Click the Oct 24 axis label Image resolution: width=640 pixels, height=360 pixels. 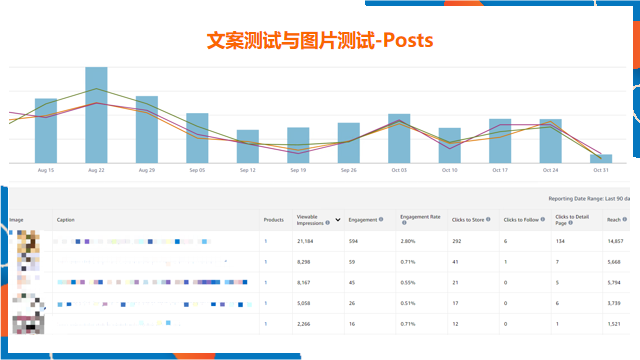click(x=550, y=170)
